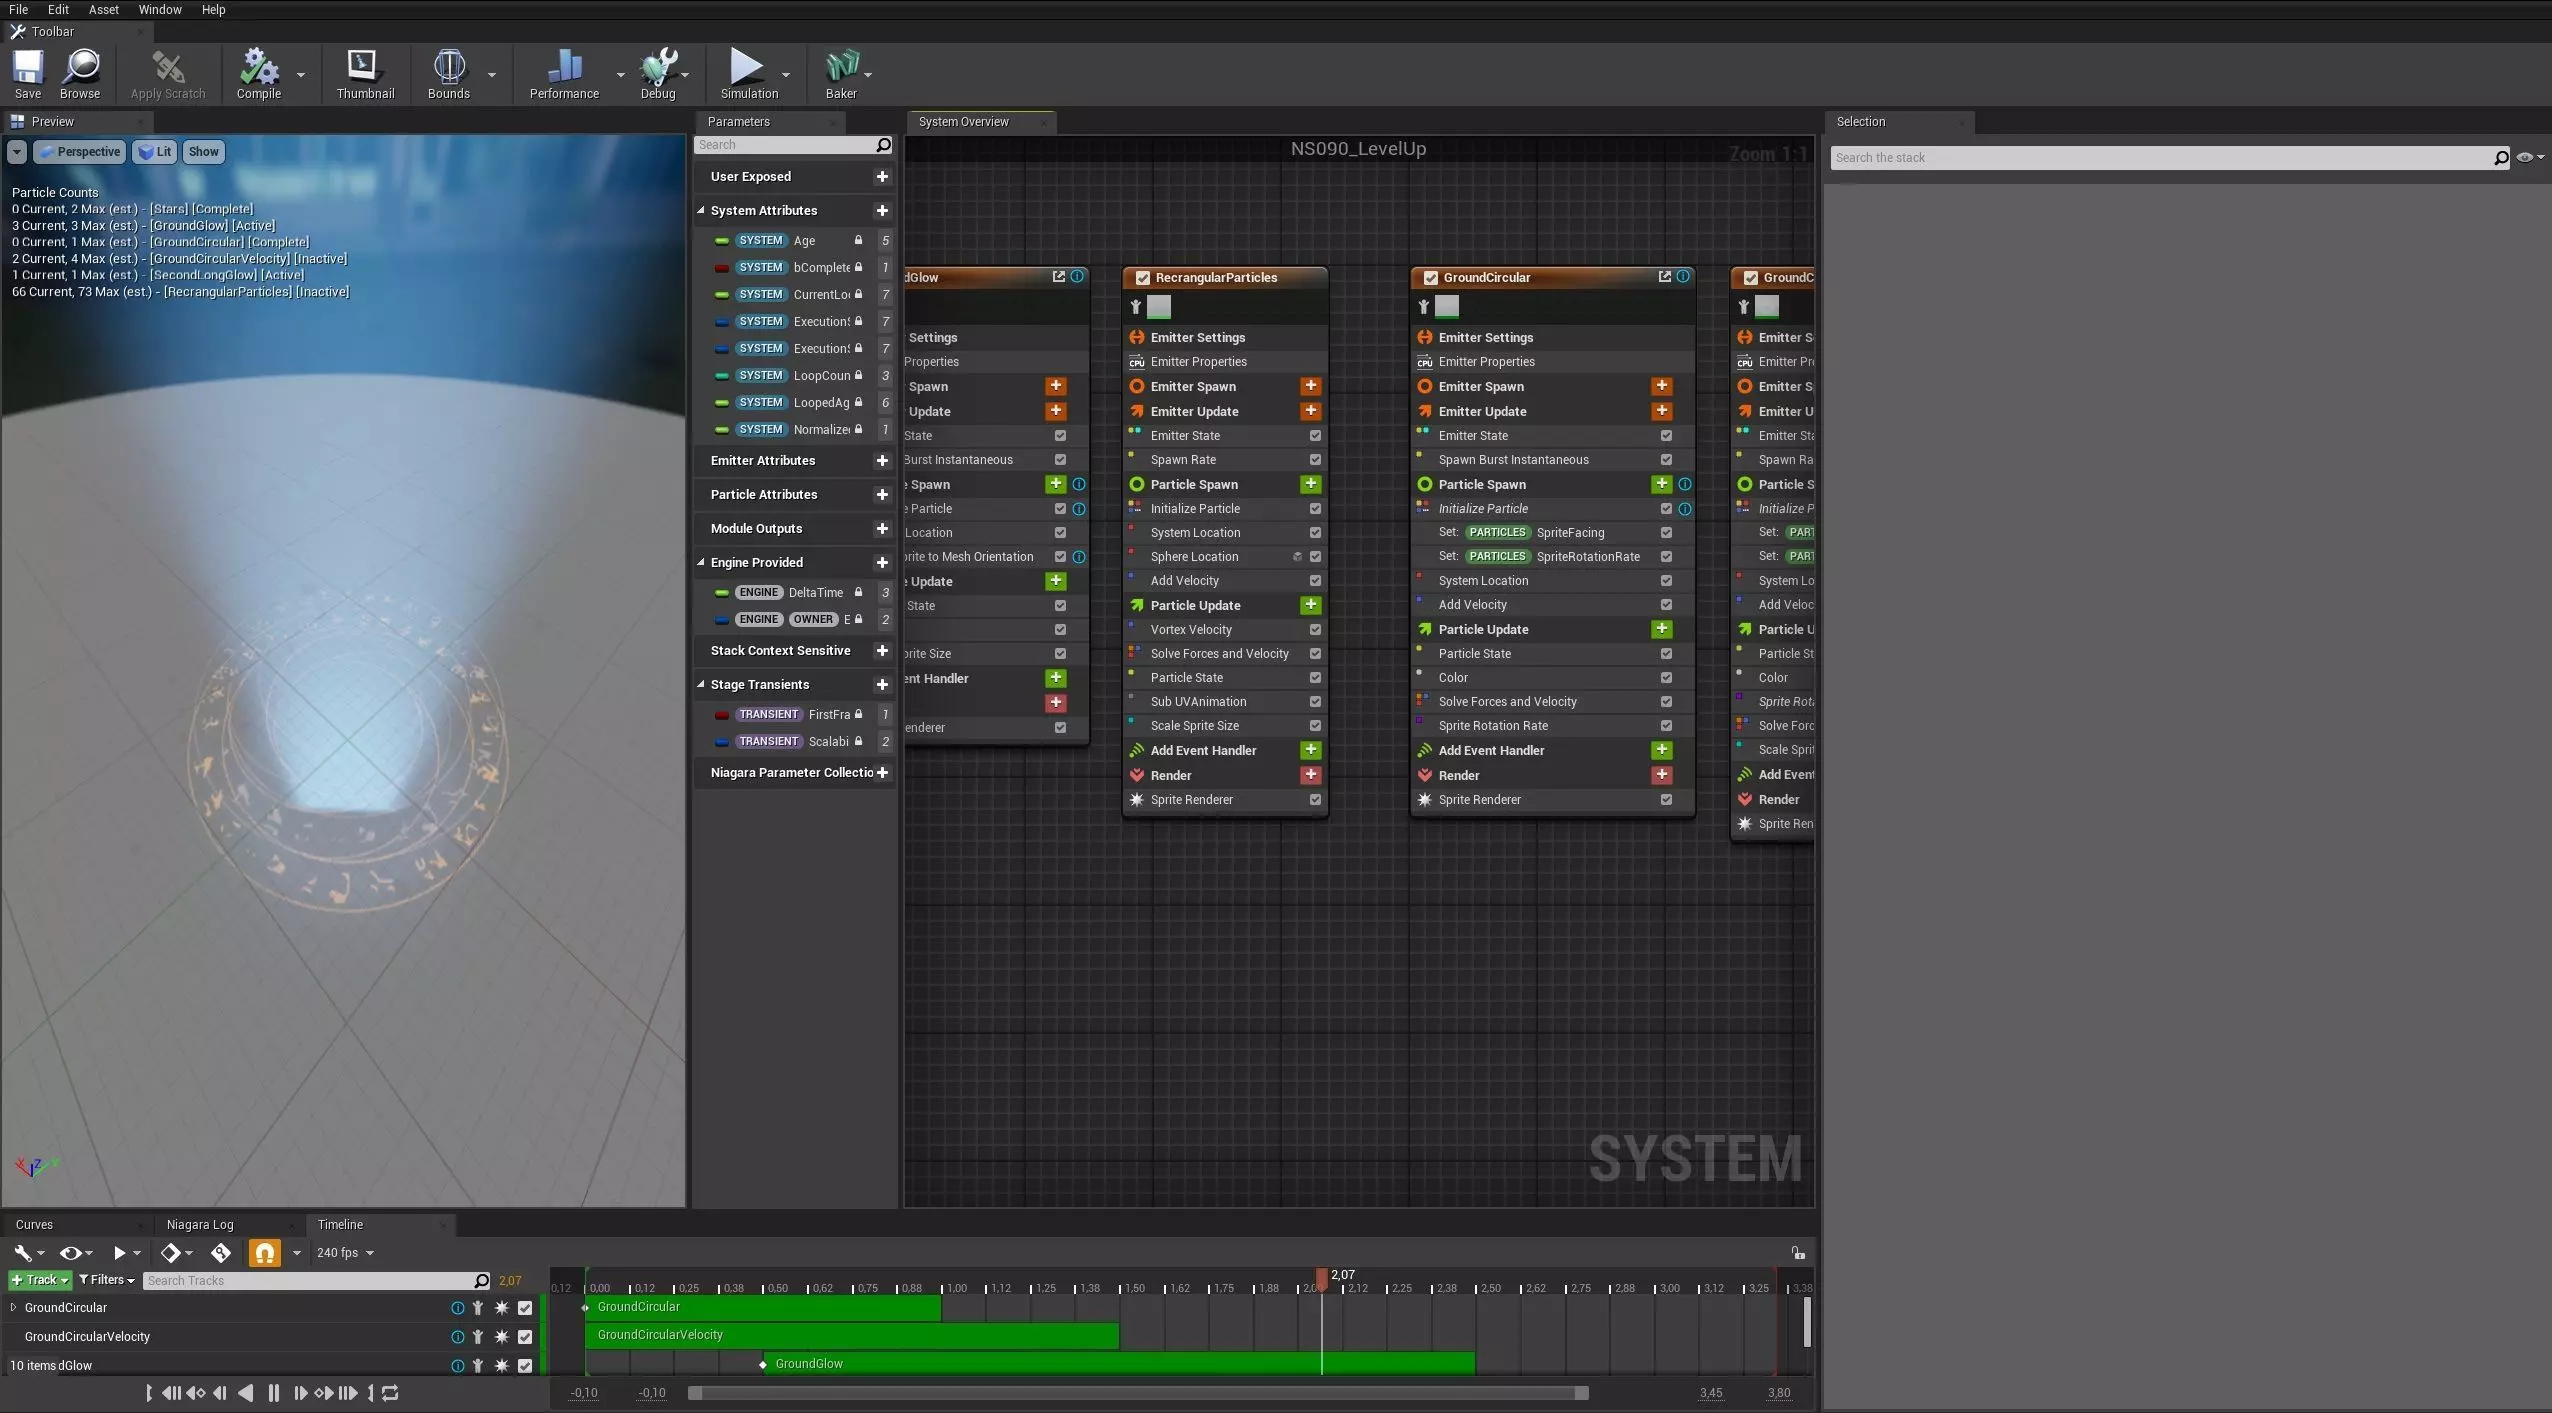Toggle the orange snapping magnet in timeline
2552x1413 pixels.
tap(265, 1253)
